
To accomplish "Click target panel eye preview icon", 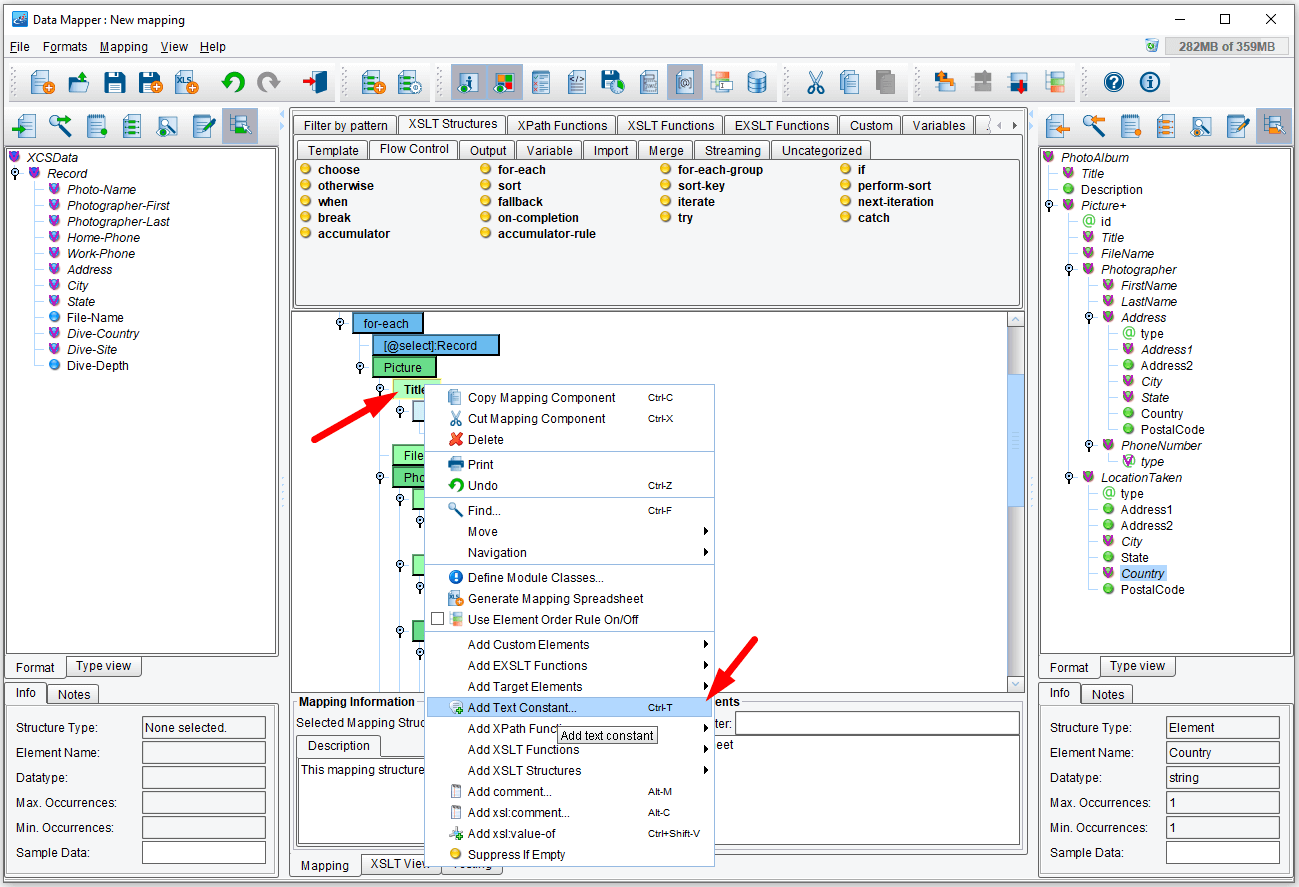I will point(1201,126).
